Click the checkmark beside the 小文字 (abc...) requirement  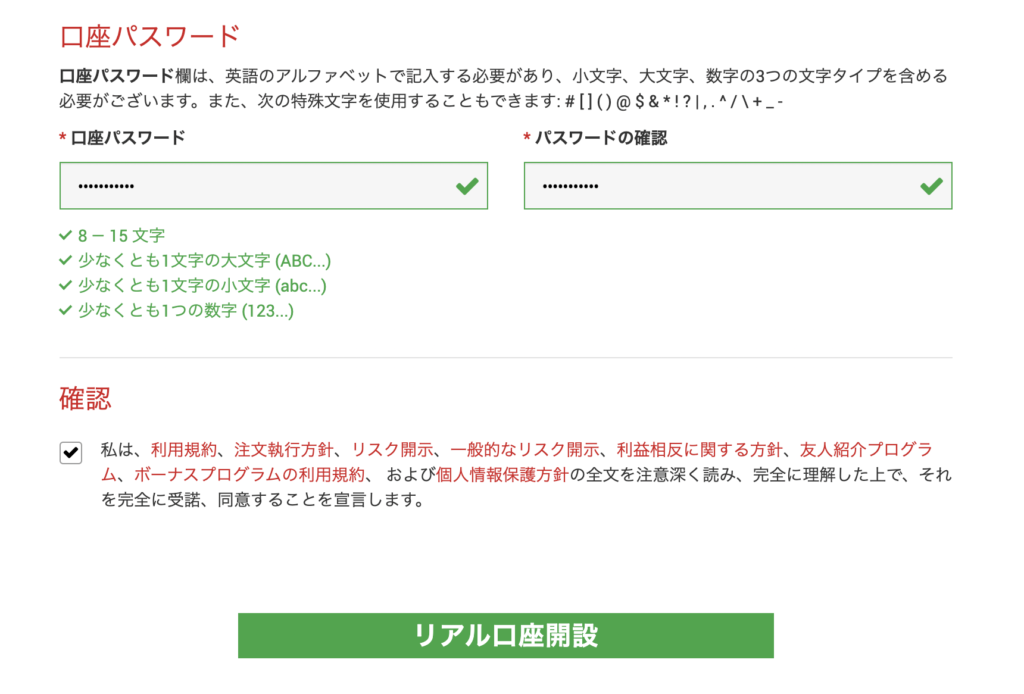pyautogui.click(x=66, y=287)
